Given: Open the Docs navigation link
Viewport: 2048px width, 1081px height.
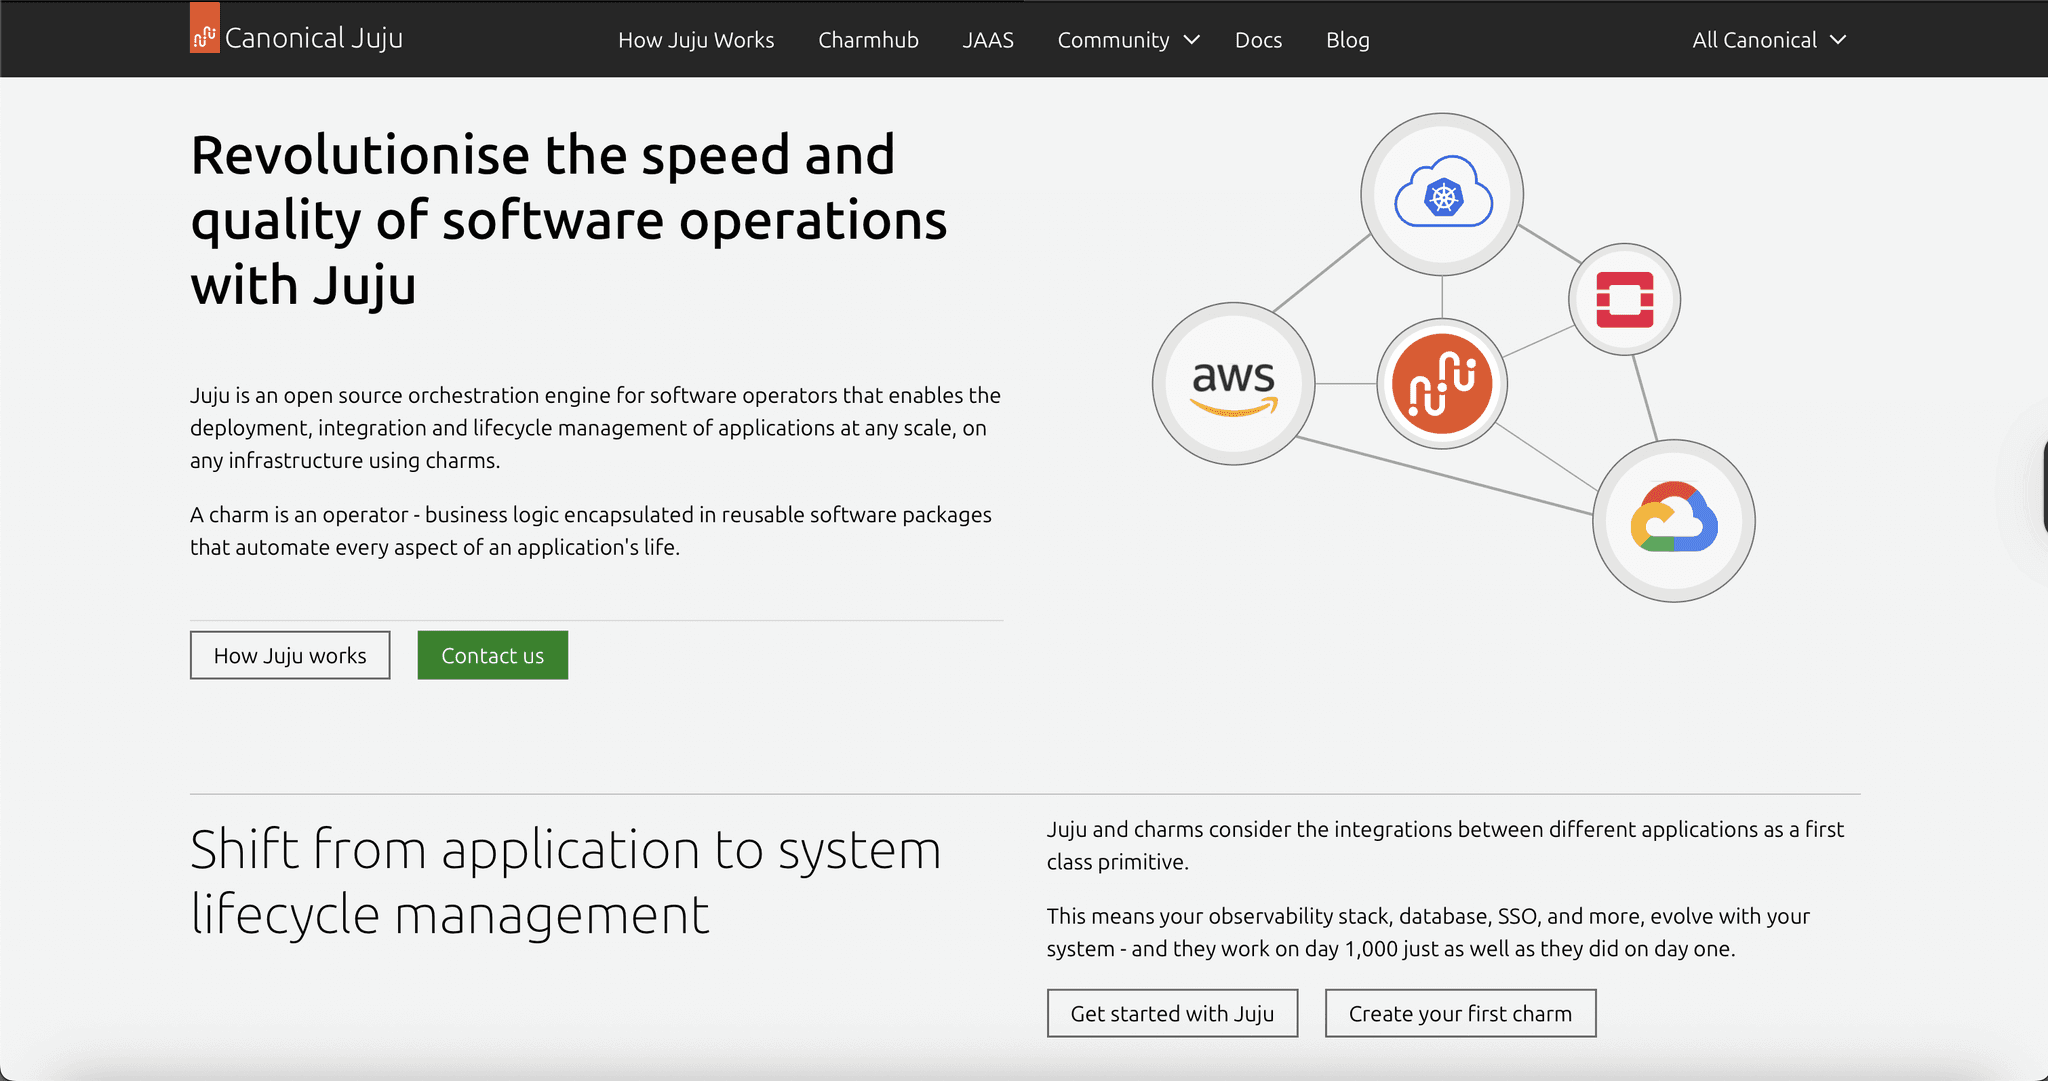Looking at the screenshot, I should coord(1258,40).
